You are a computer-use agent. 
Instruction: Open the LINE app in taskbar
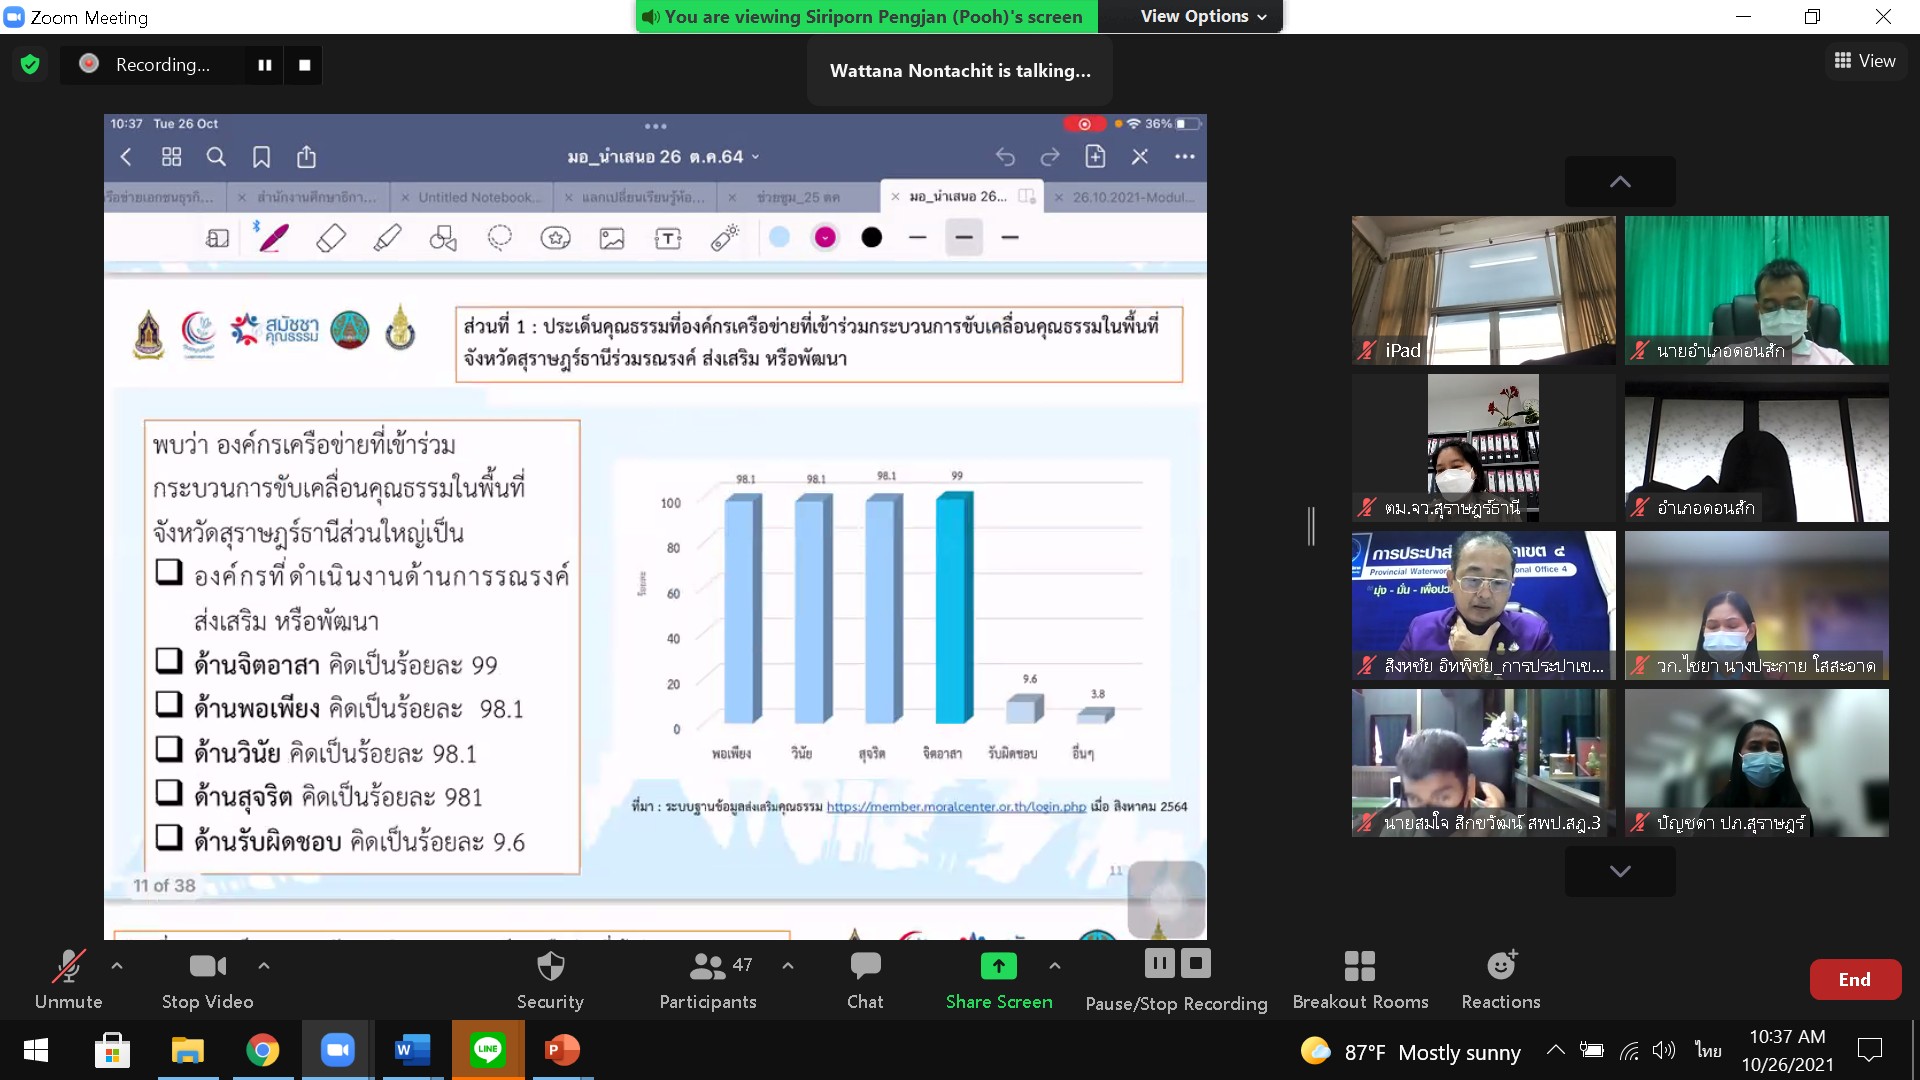pyautogui.click(x=488, y=1050)
